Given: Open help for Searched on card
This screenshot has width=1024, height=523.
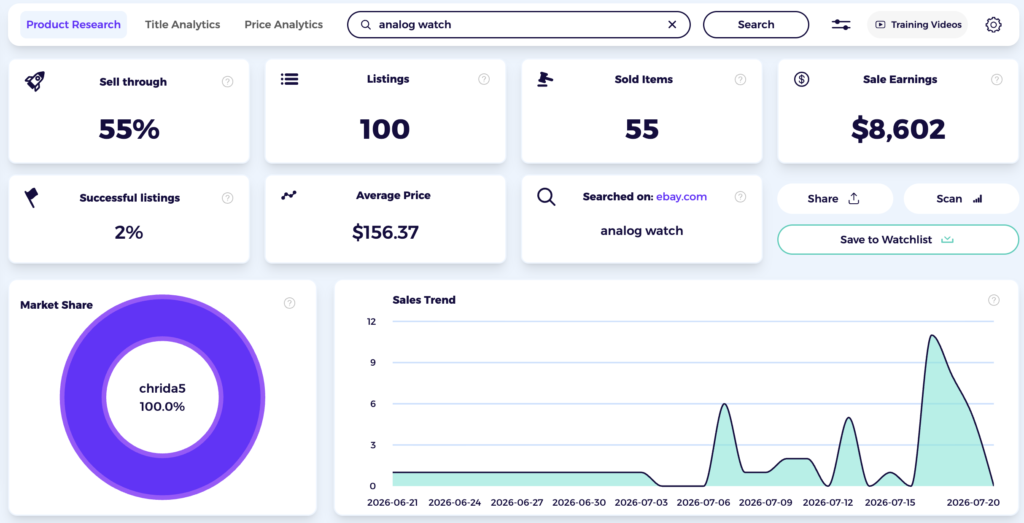Looking at the screenshot, I should [x=740, y=197].
